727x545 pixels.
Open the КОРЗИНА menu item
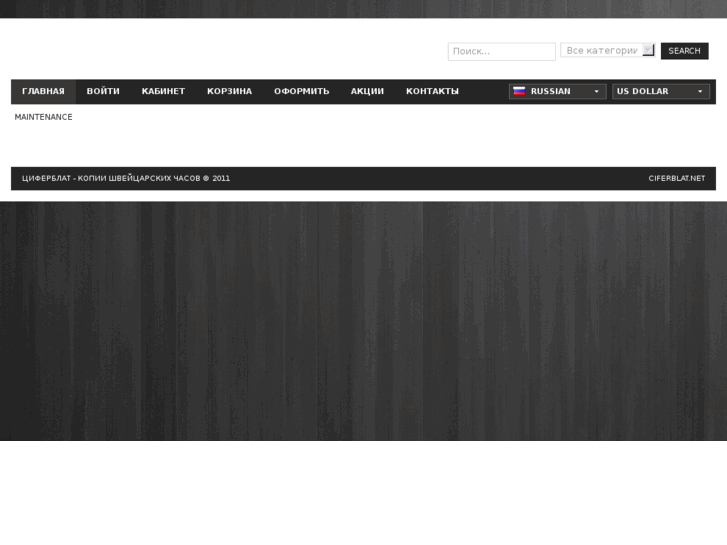pyautogui.click(x=230, y=91)
